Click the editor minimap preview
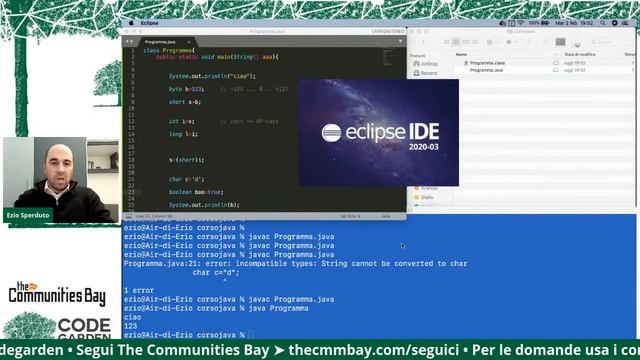The height and width of the screenshot is (360, 640). coord(388,58)
